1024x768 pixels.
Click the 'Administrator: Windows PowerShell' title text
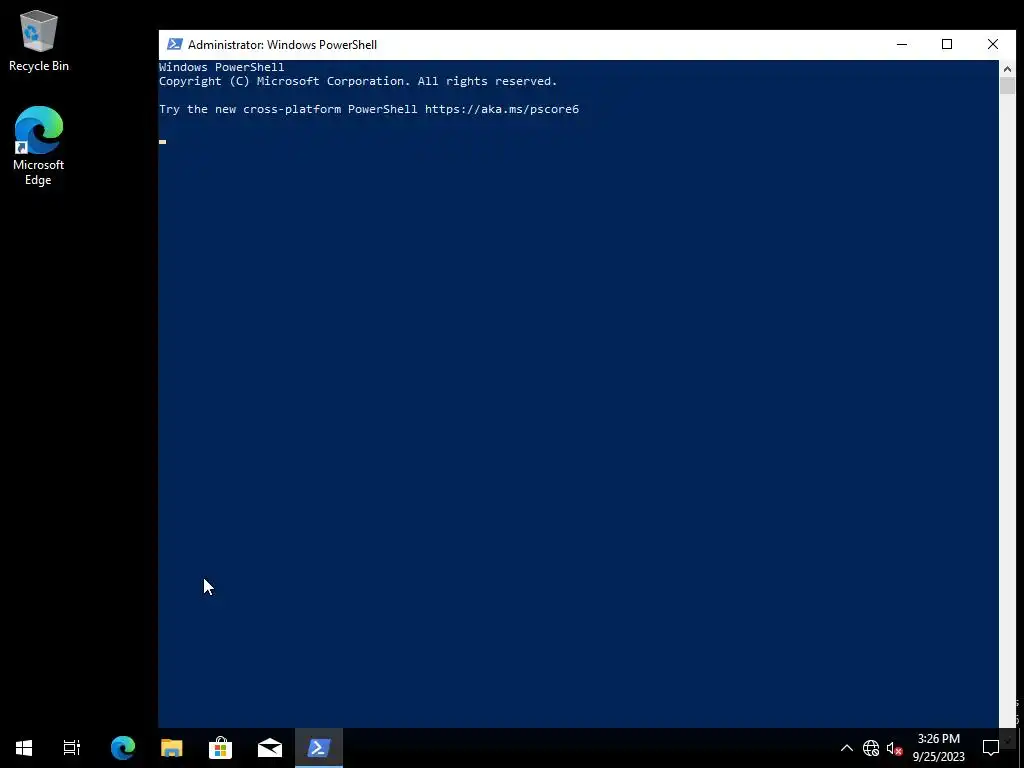point(282,45)
